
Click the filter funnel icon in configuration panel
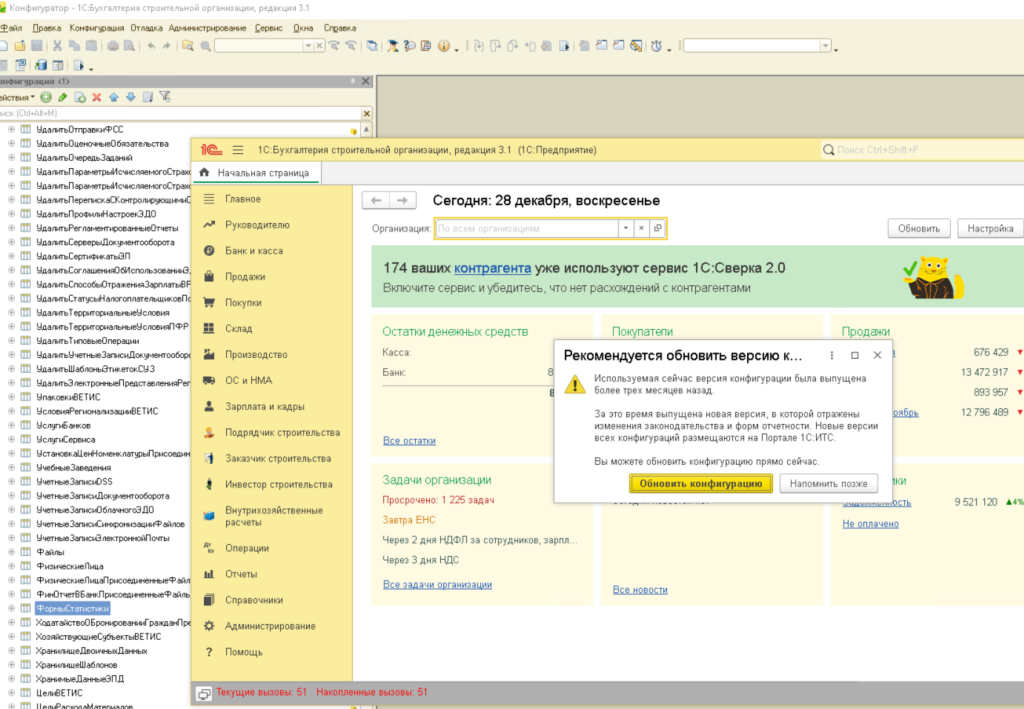(165, 97)
